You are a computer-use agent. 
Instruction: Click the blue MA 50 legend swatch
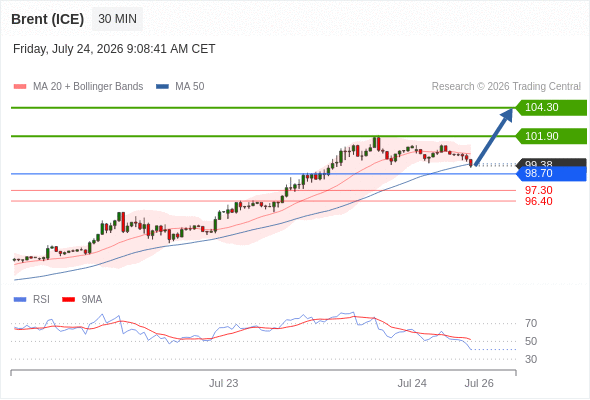[x=163, y=87]
